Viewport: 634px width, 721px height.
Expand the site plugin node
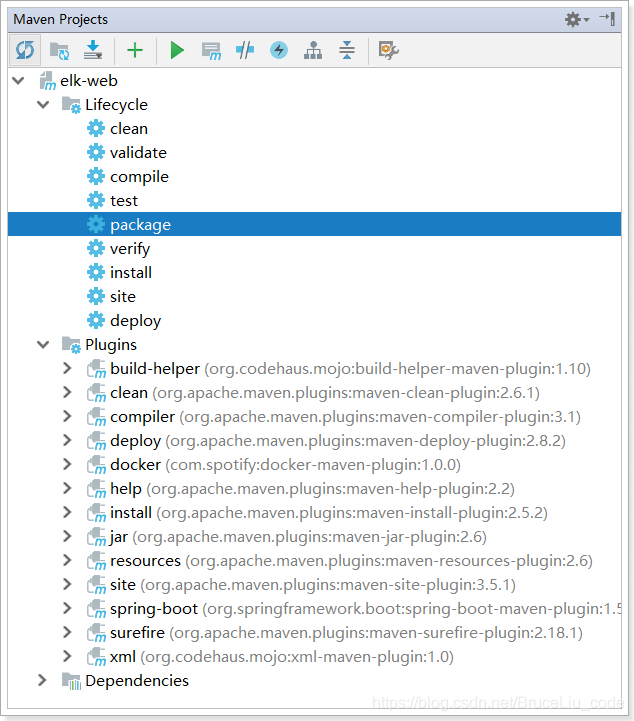[67, 584]
